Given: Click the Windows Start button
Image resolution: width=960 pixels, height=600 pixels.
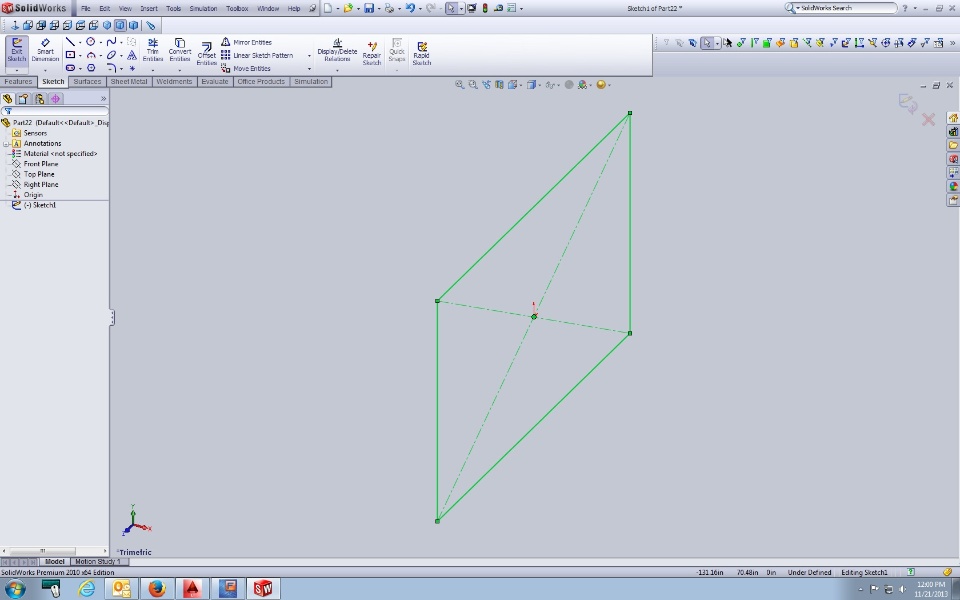Looking at the screenshot, I should (x=15, y=589).
